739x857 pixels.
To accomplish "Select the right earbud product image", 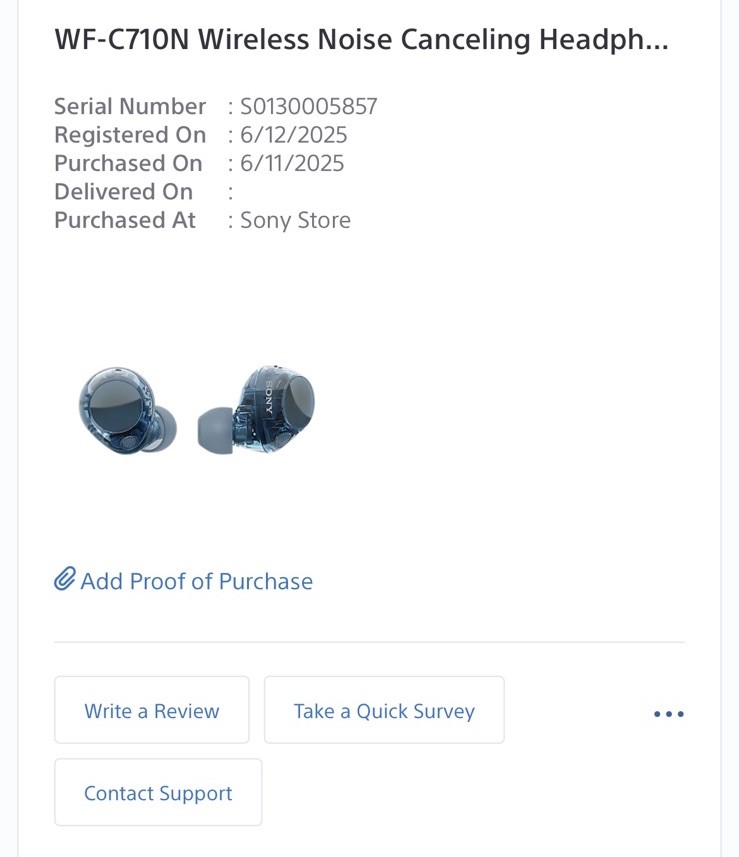I will (x=258, y=408).
